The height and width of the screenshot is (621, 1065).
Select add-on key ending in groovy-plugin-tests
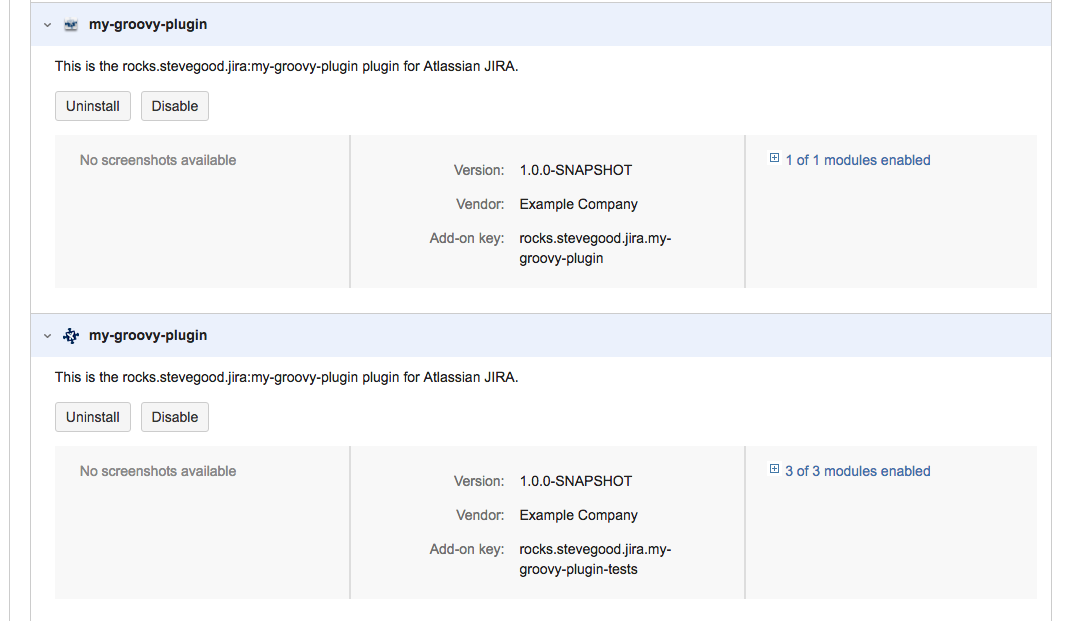point(595,559)
